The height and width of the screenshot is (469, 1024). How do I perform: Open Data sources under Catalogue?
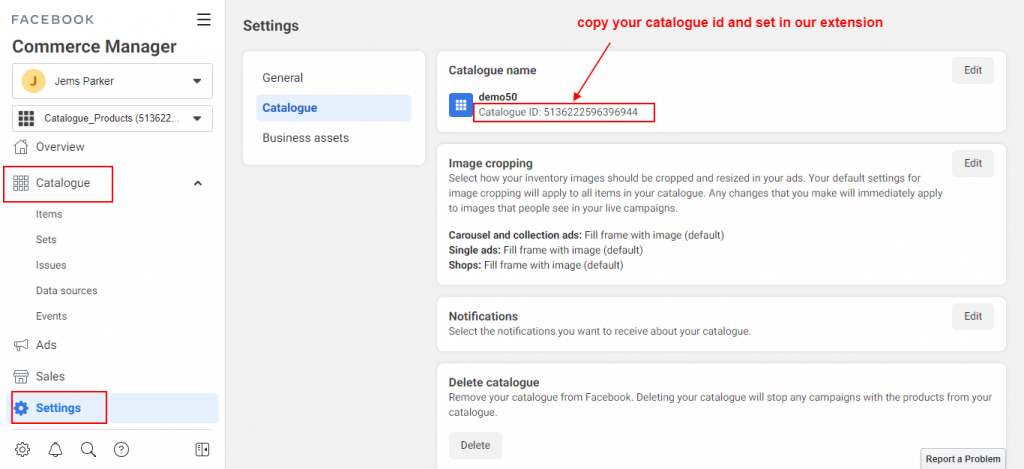coord(67,291)
